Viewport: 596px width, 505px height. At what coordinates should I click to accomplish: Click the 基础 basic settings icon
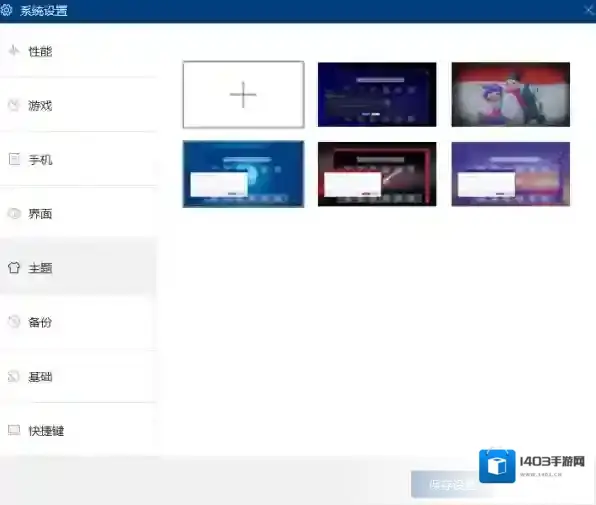pos(14,376)
